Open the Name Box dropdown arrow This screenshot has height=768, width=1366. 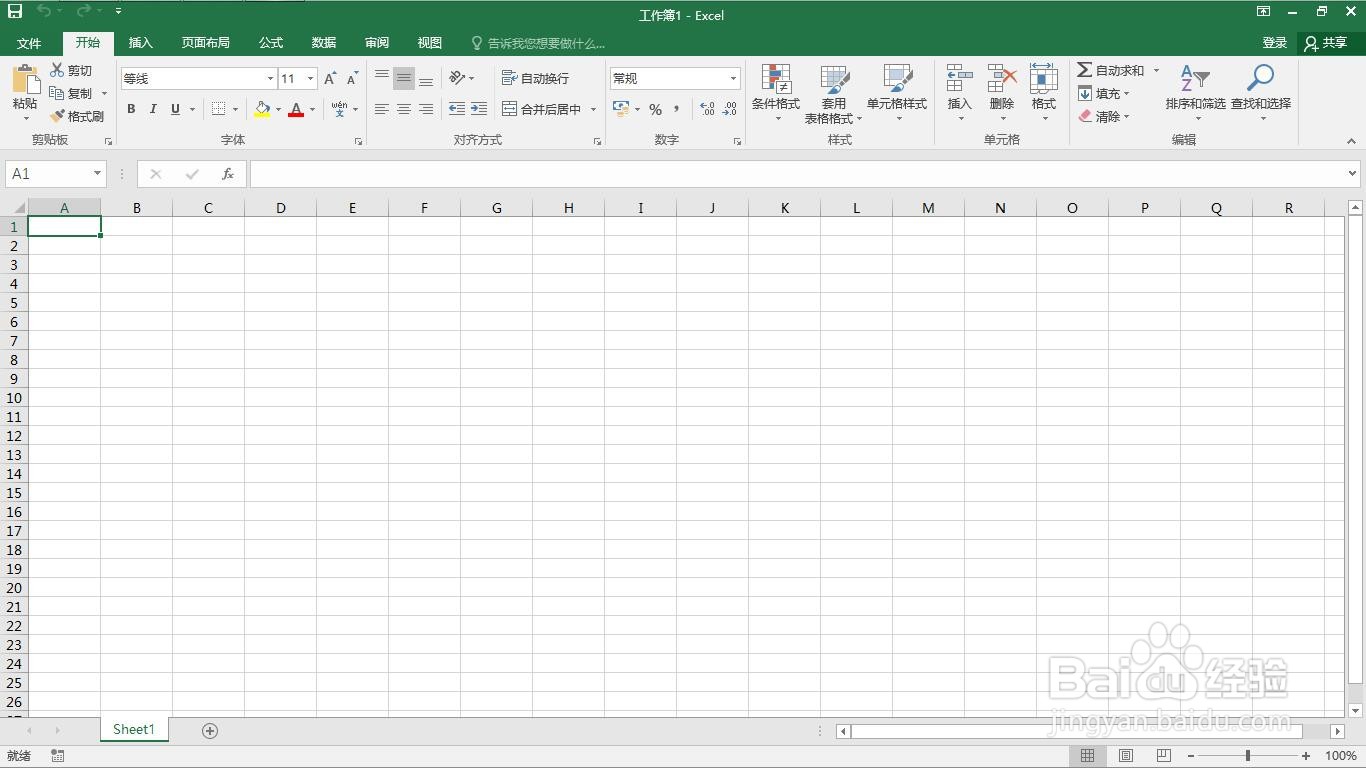tap(97, 174)
